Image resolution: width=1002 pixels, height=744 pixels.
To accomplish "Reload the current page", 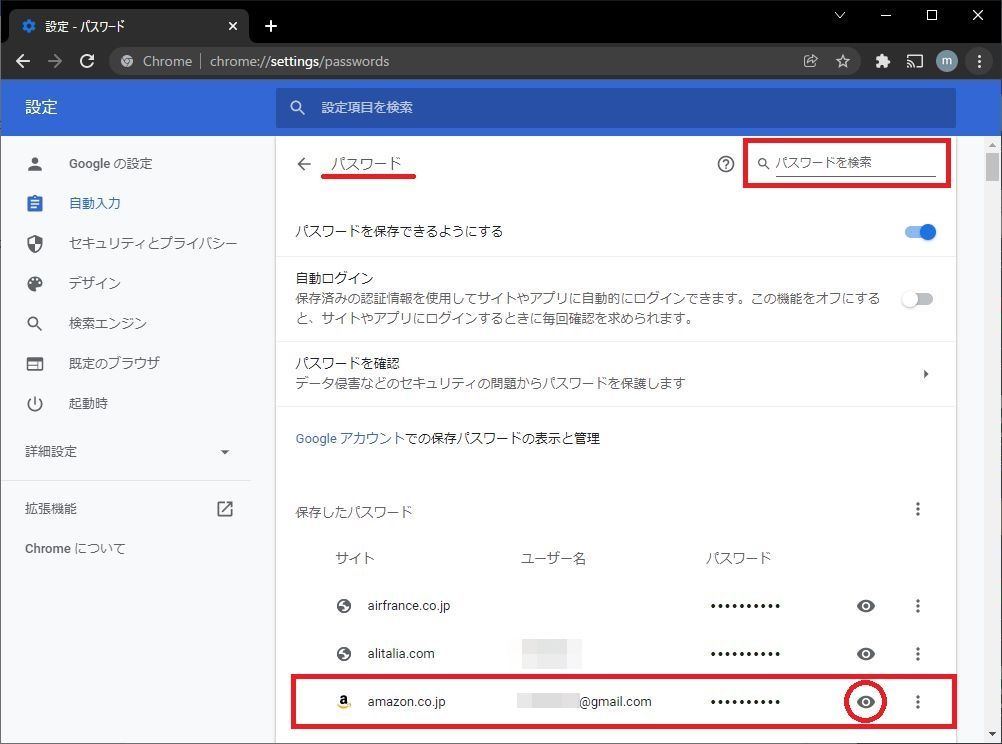I will 87,61.
